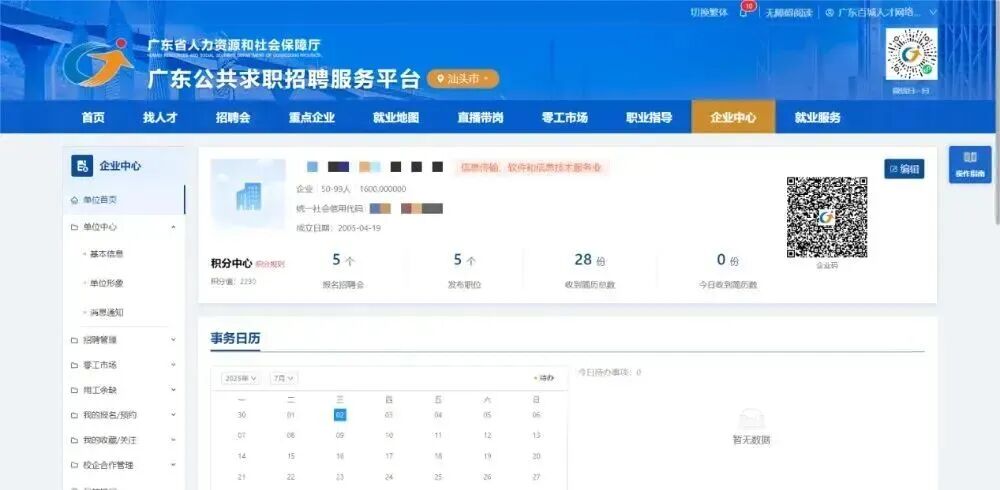Image resolution: width=1000 pixels, height=490 pixels.
Task: Click the folder icon beside 我的收藏/关注
Action: 74,440
